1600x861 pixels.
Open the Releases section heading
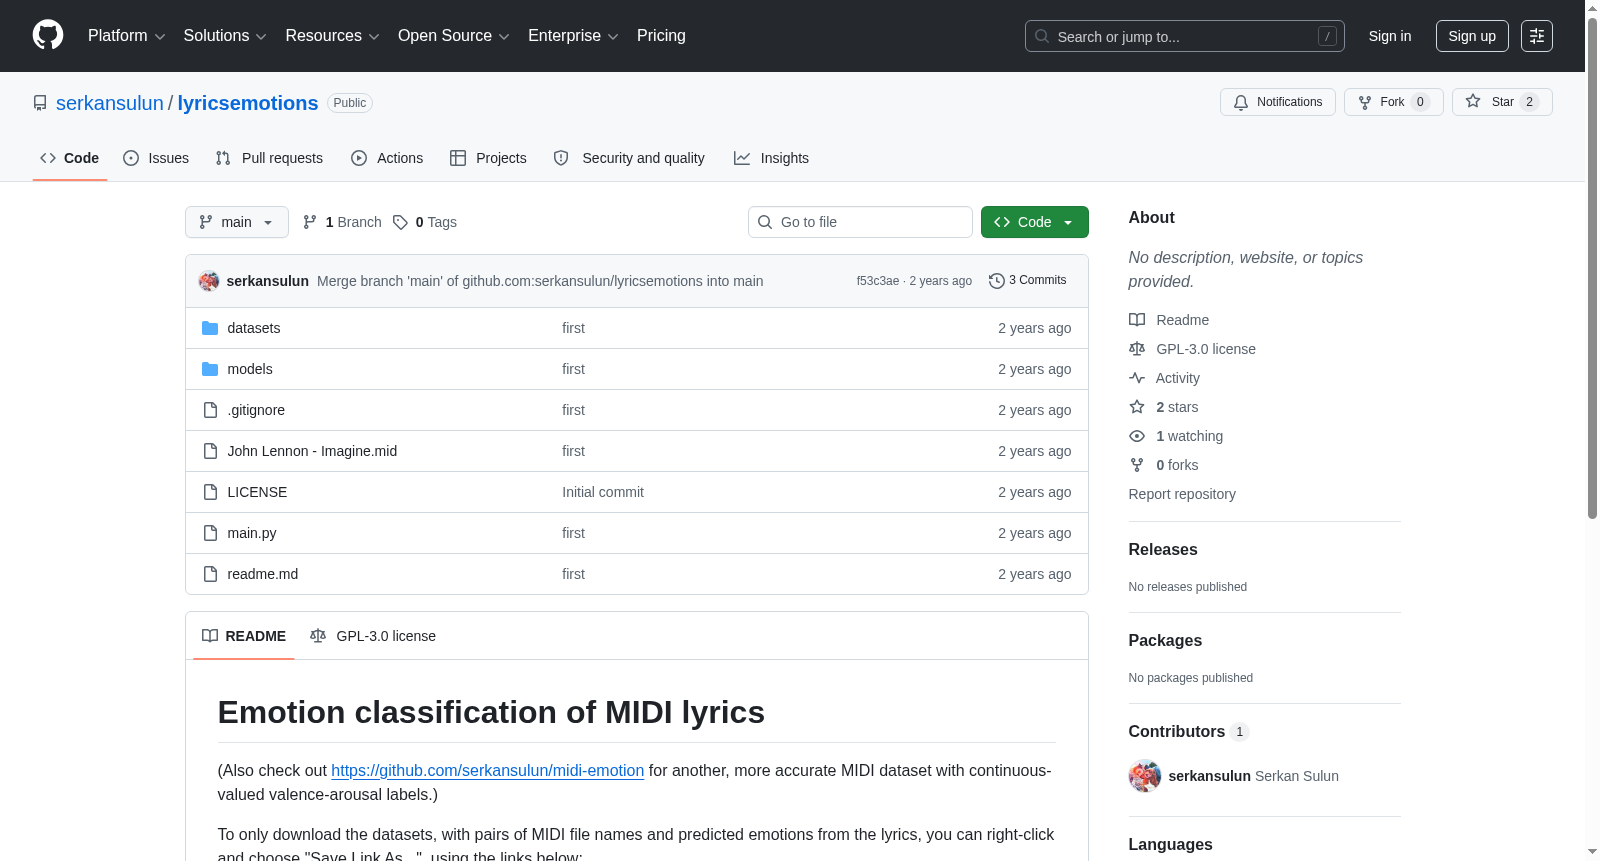click(1163, 550)
